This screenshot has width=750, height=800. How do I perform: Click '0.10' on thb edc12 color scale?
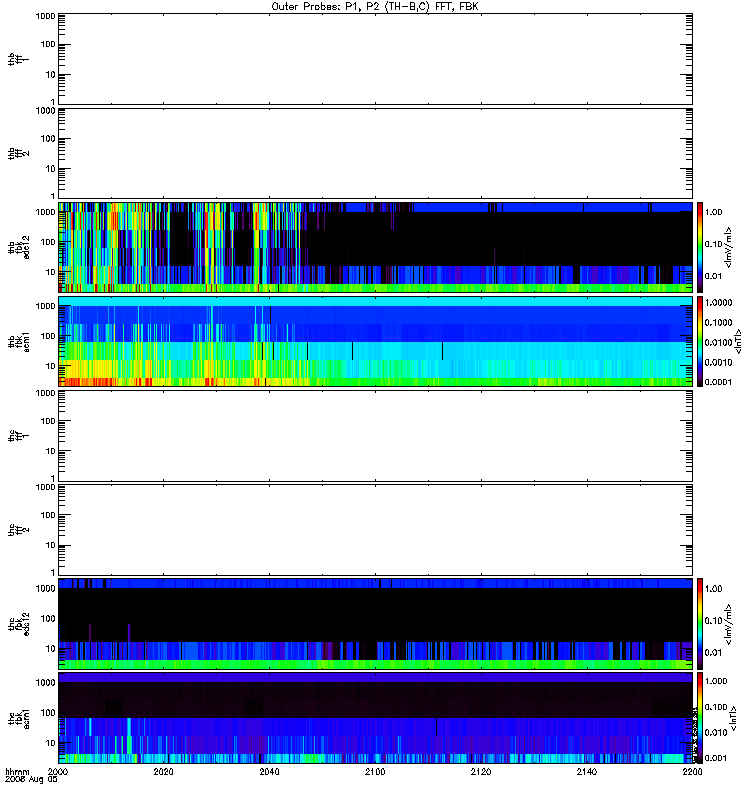[x=714, y=244]
